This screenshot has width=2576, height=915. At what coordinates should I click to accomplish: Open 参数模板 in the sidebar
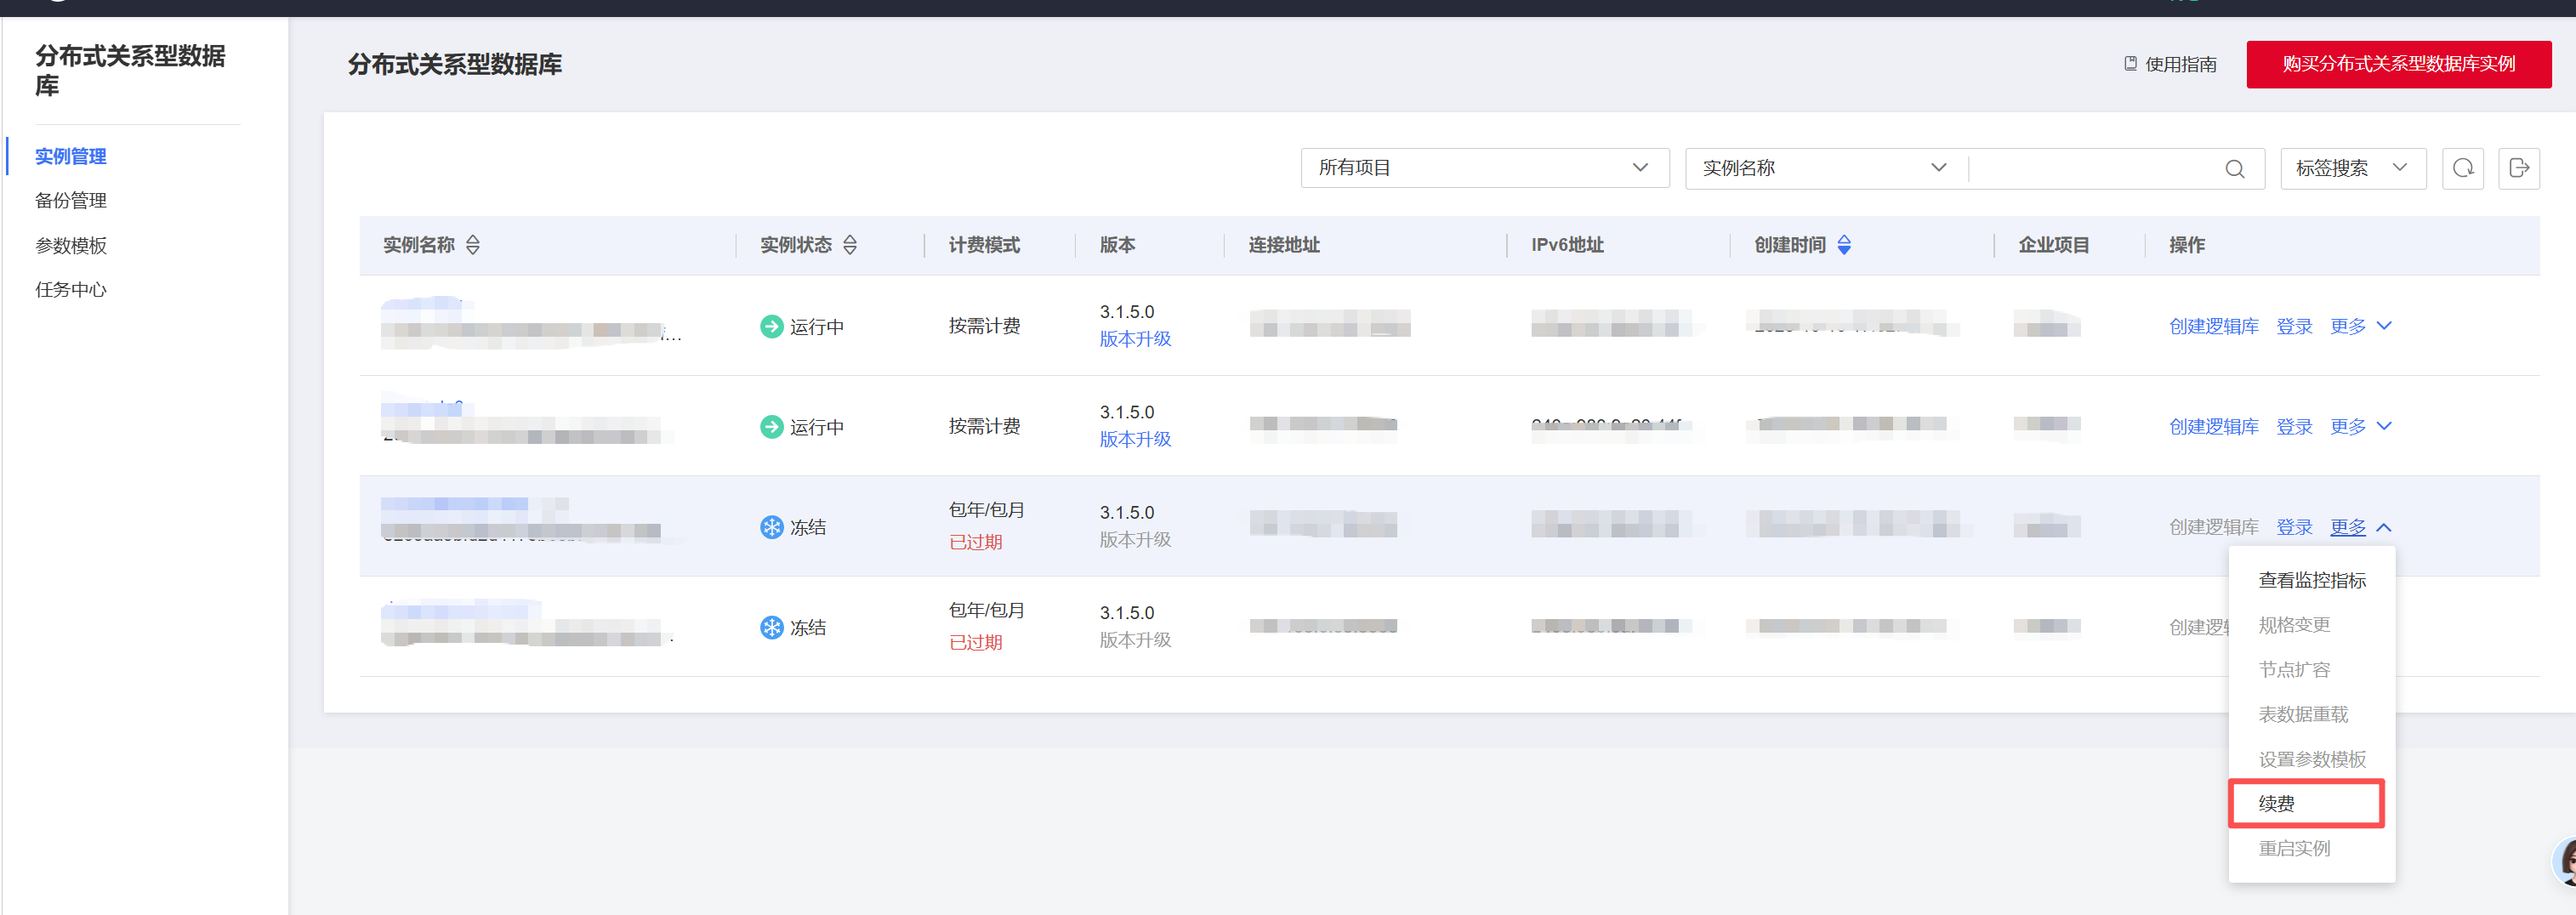[71, 246]
